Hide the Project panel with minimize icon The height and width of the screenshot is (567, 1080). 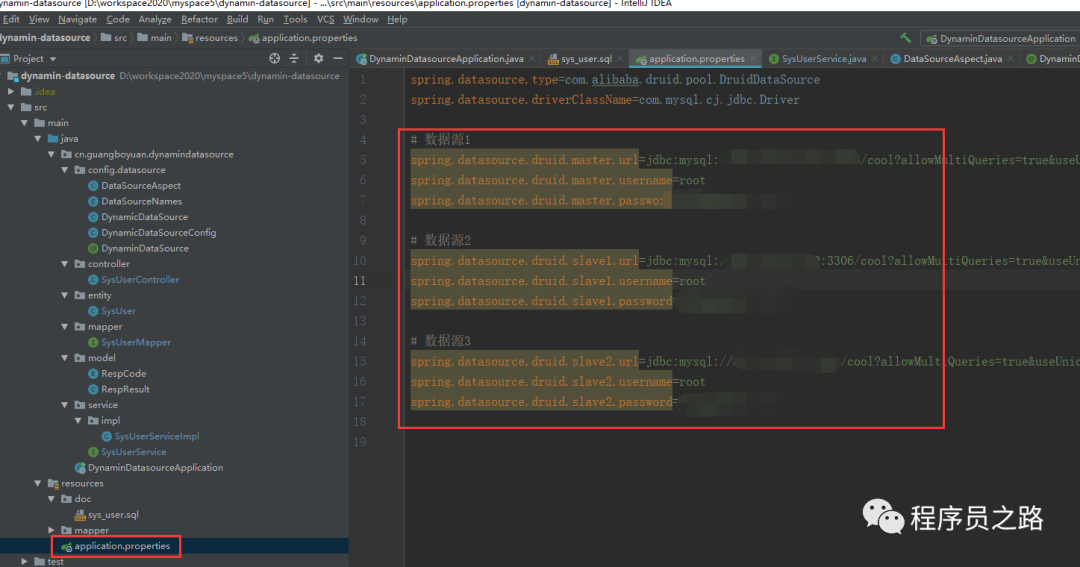point(338,59)
